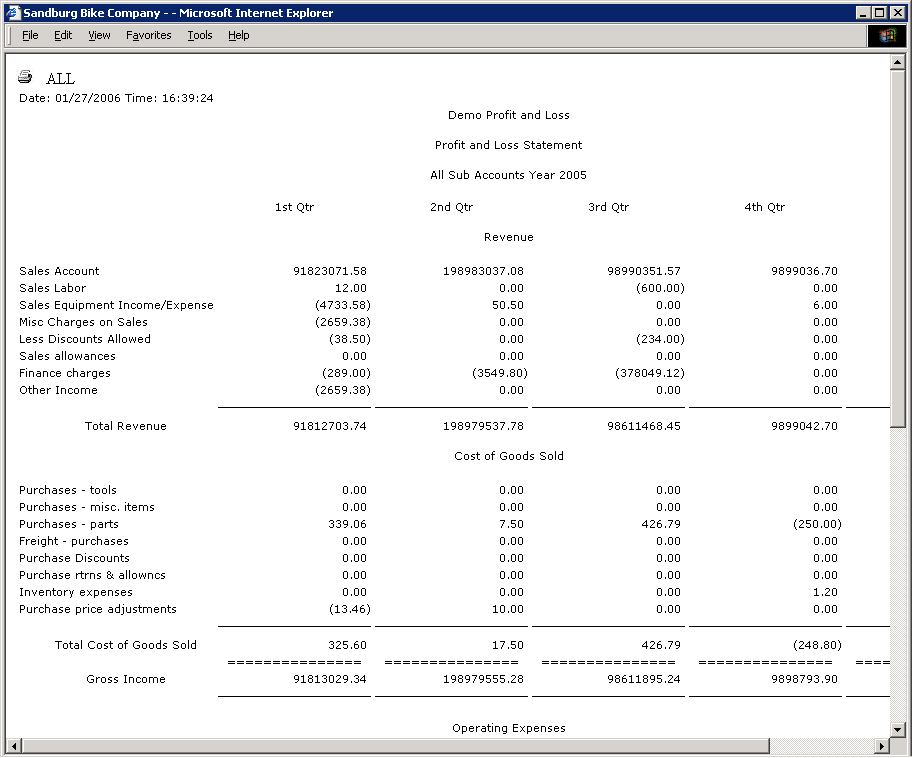Open the Edit menu
The image size is (912, 758).
pyautogui.click(x=63, y=35)
